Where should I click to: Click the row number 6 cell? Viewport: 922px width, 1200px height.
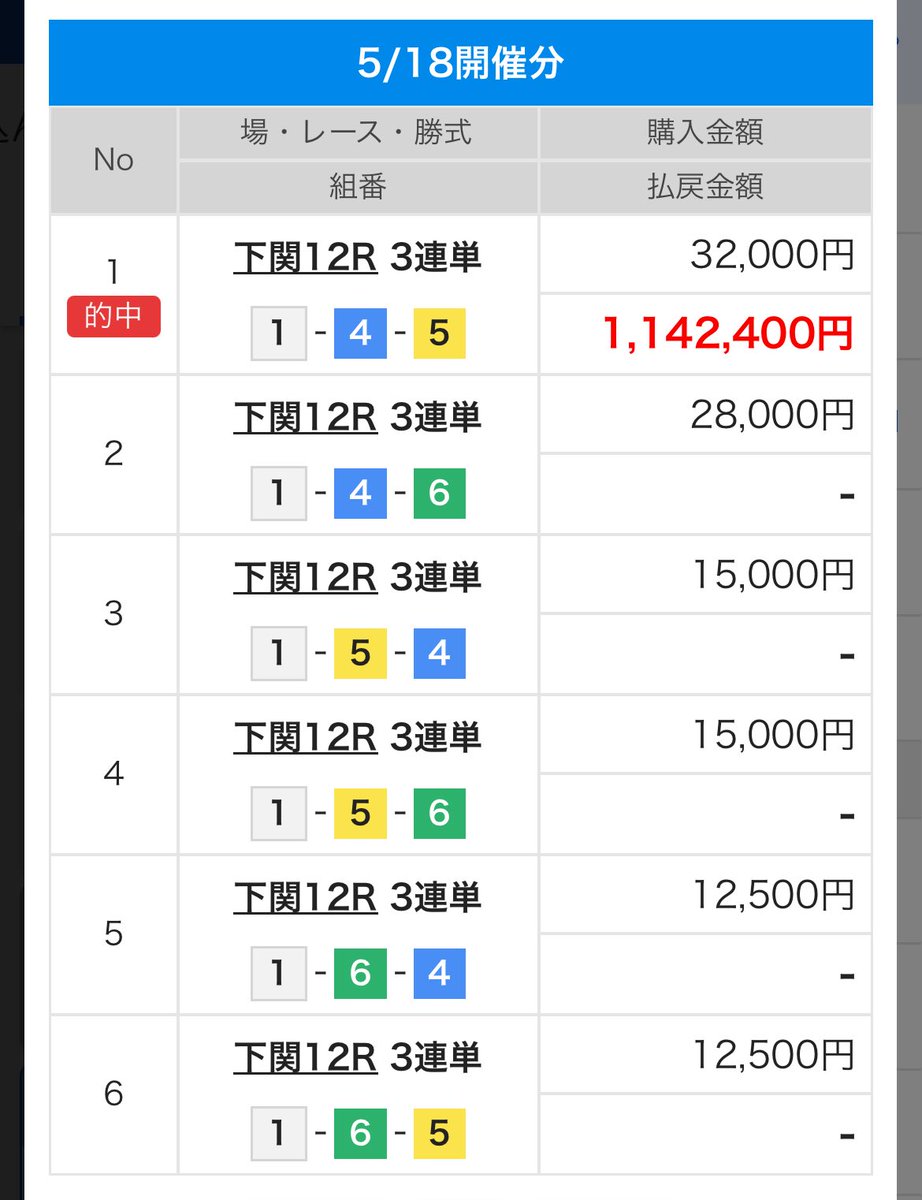(114, 1094)
